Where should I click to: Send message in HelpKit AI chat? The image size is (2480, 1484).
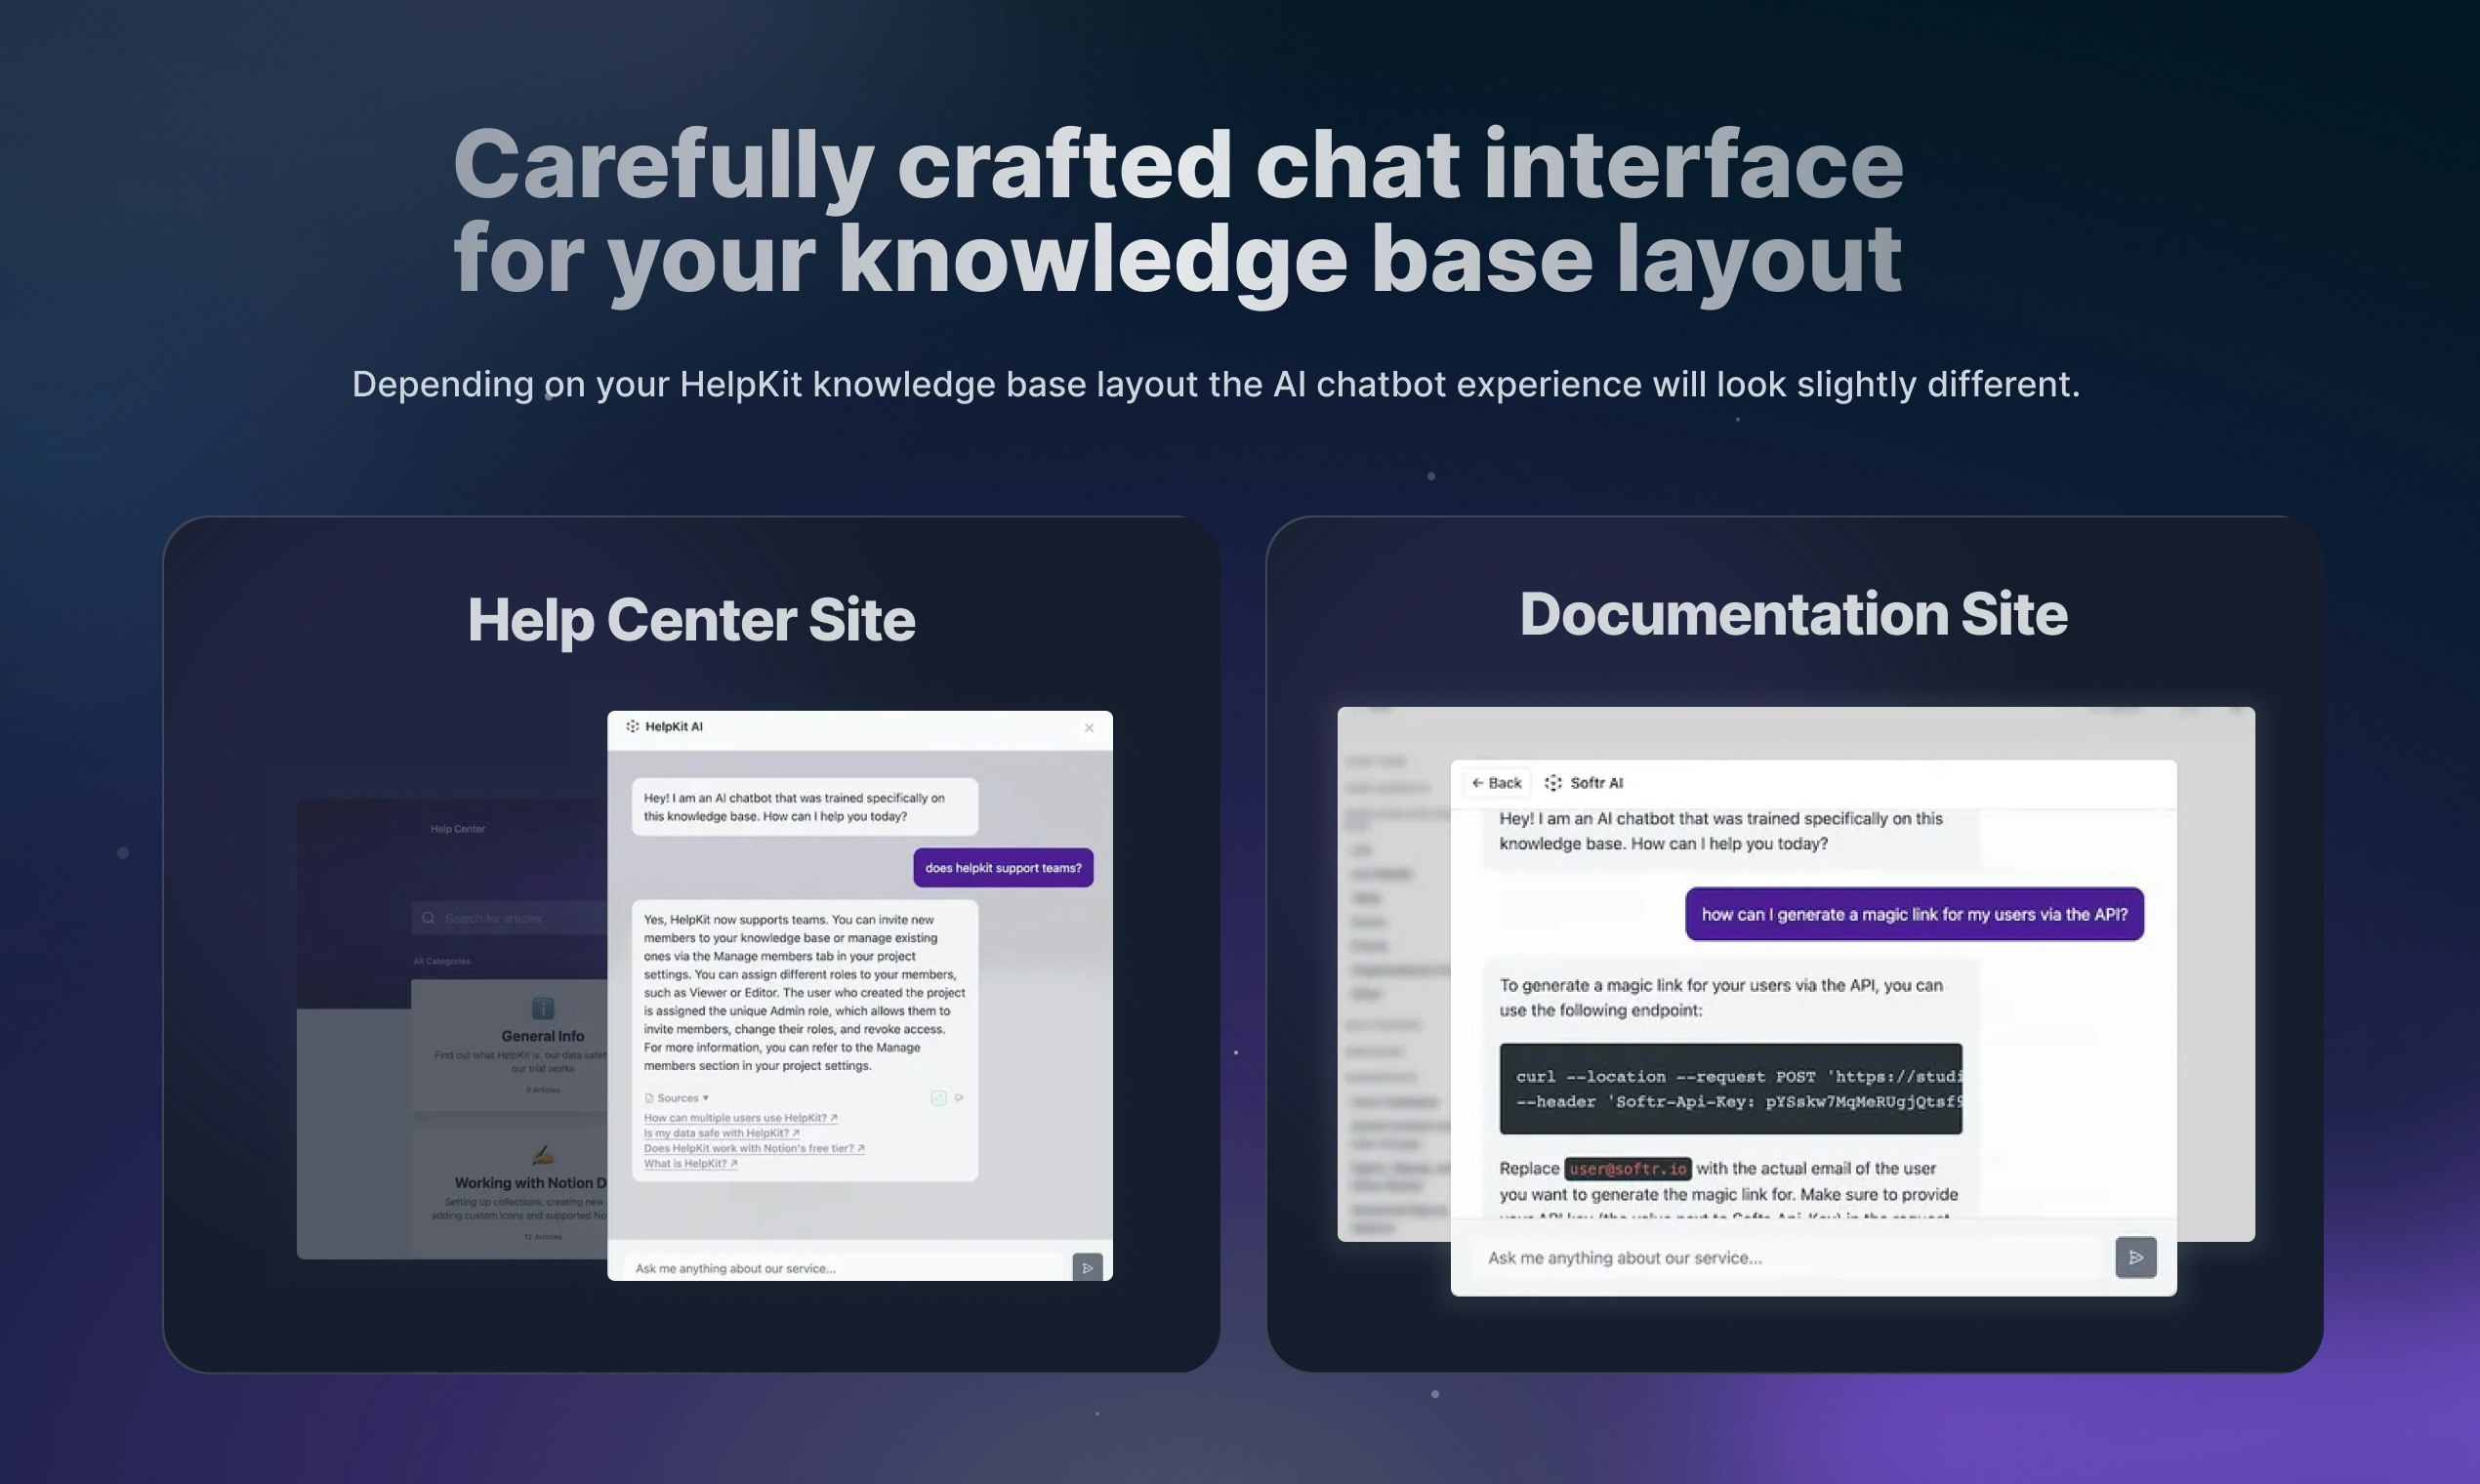click(1087, 1267)
